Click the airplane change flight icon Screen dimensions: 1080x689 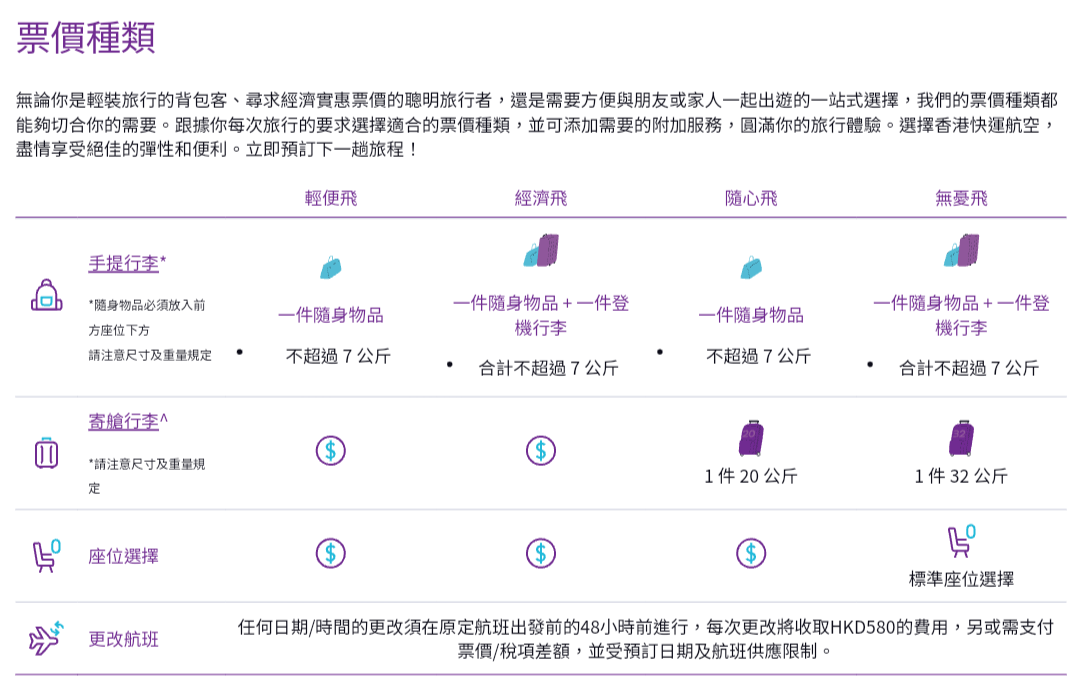coord(46,638)
